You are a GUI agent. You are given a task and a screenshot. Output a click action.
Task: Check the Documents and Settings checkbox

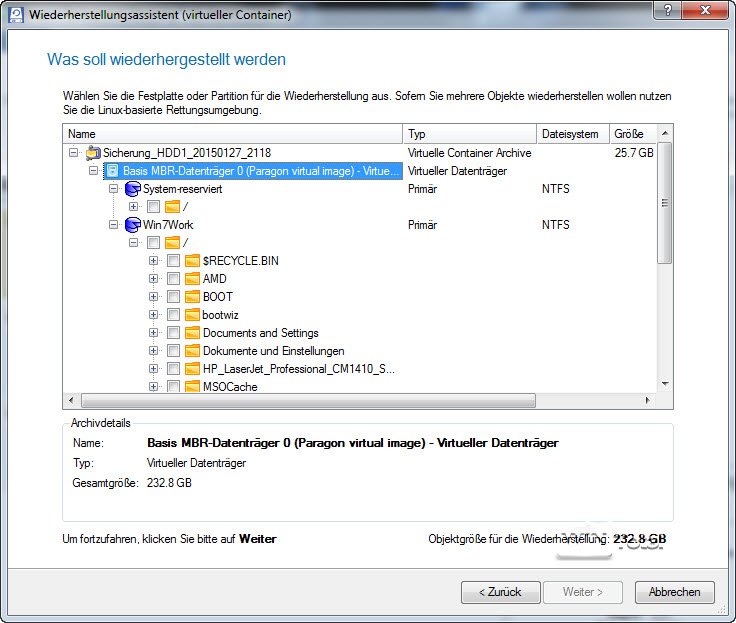[173, 333]
